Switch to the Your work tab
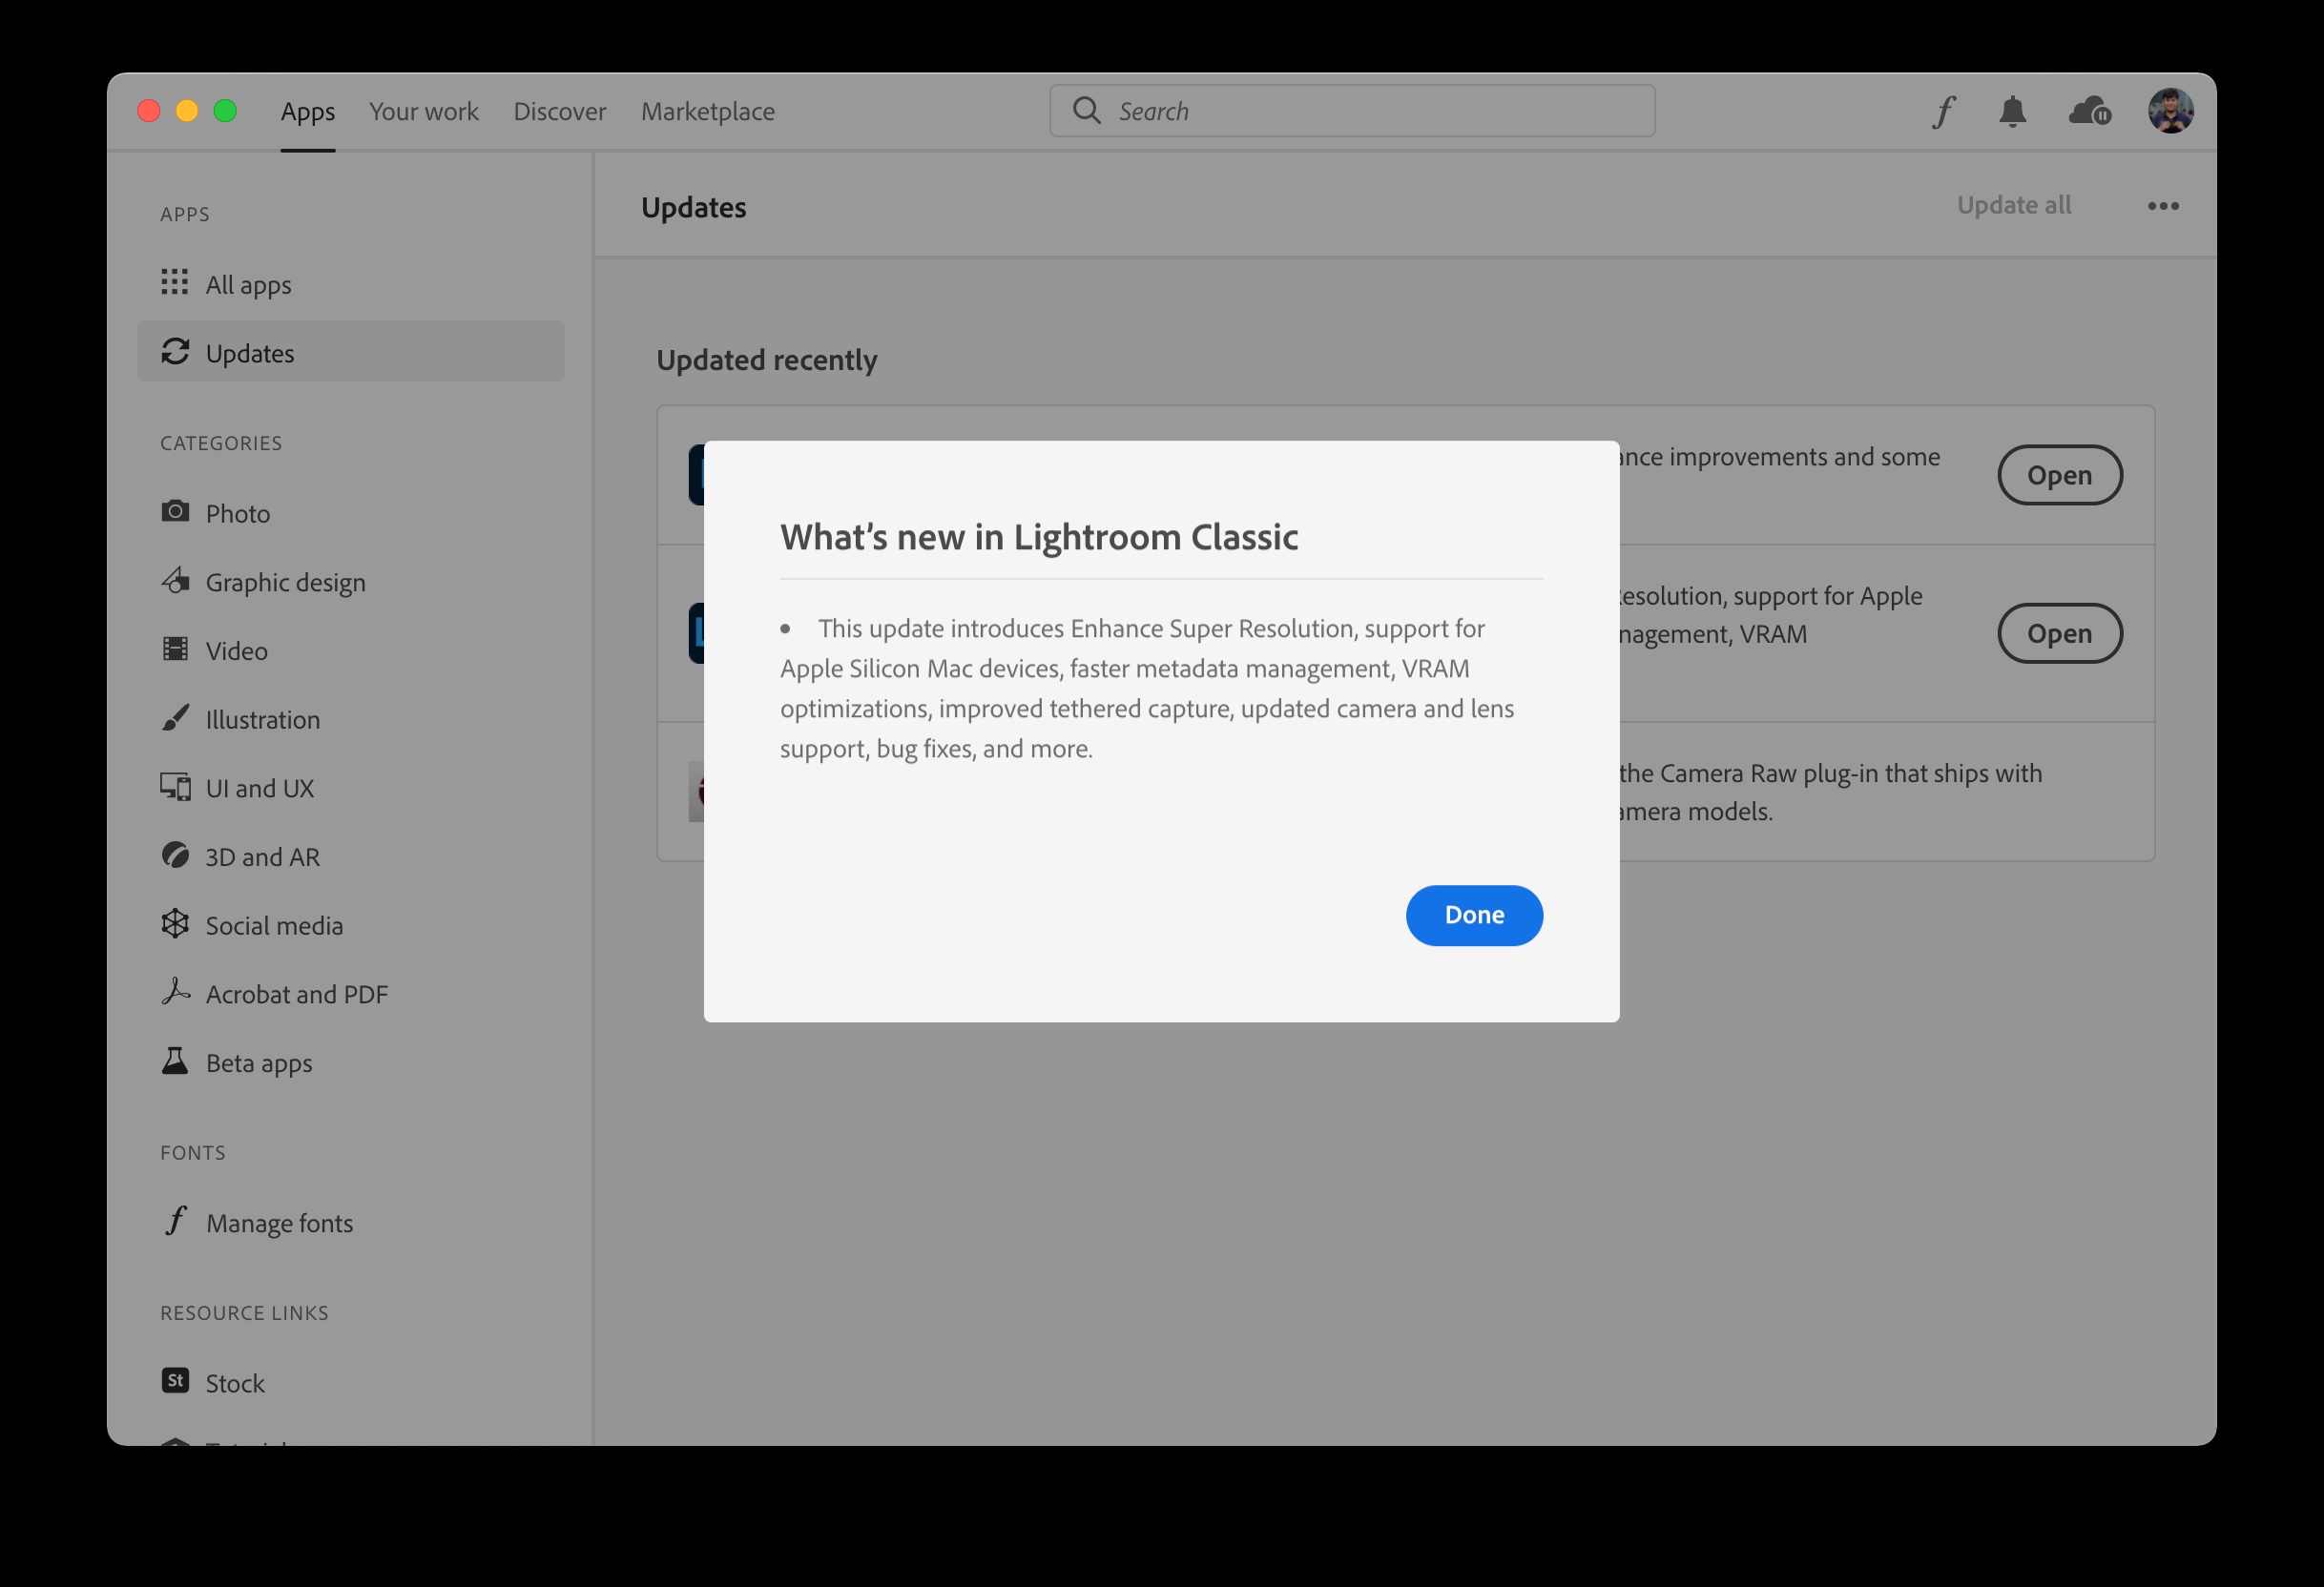 [424, 112]
